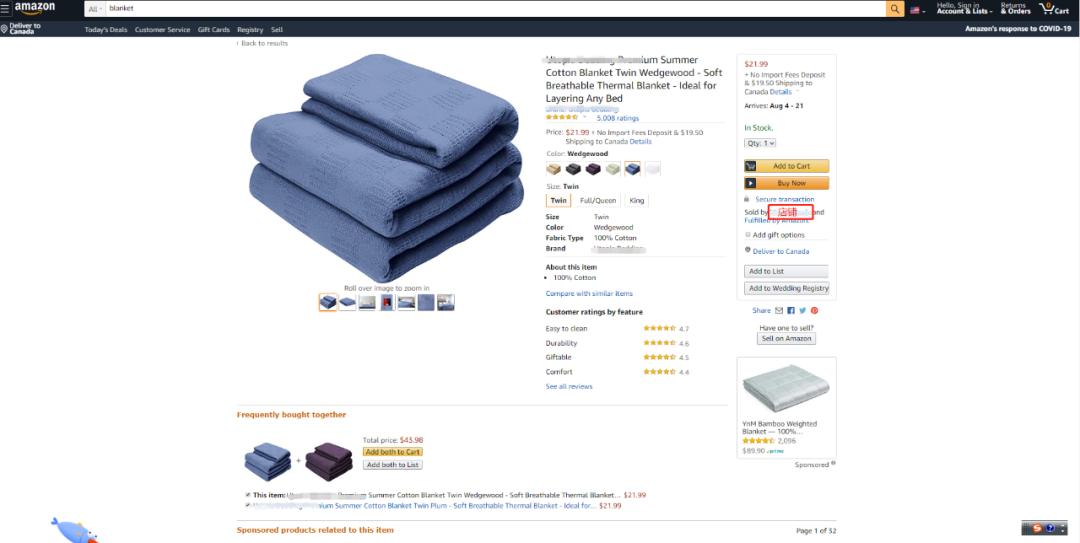
Task: Open the Gift Cards navigation item
Action: coord(214,30)
